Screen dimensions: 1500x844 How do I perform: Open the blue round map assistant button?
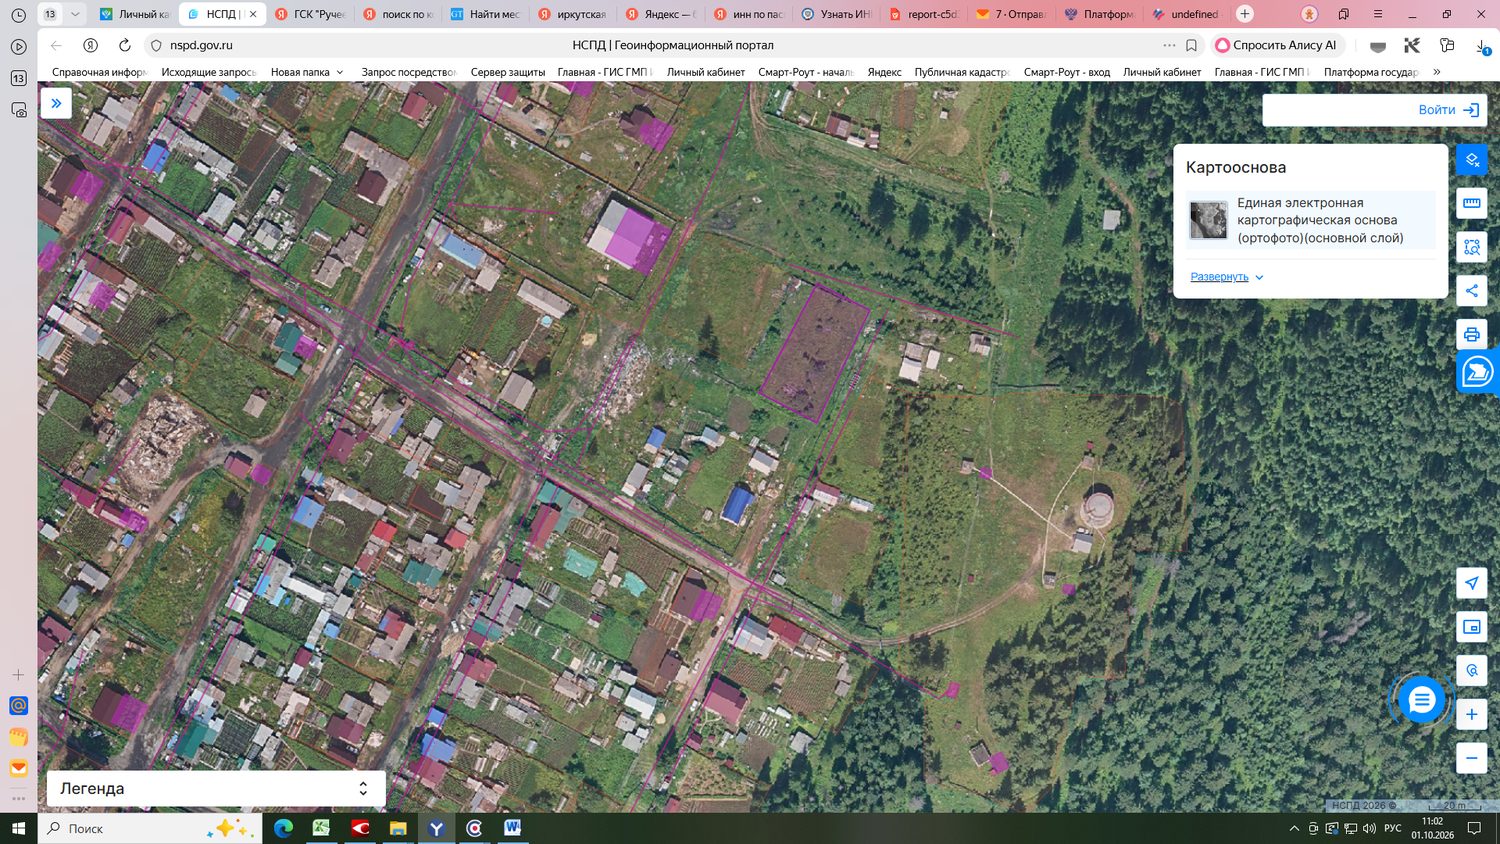coord(1477,372)
